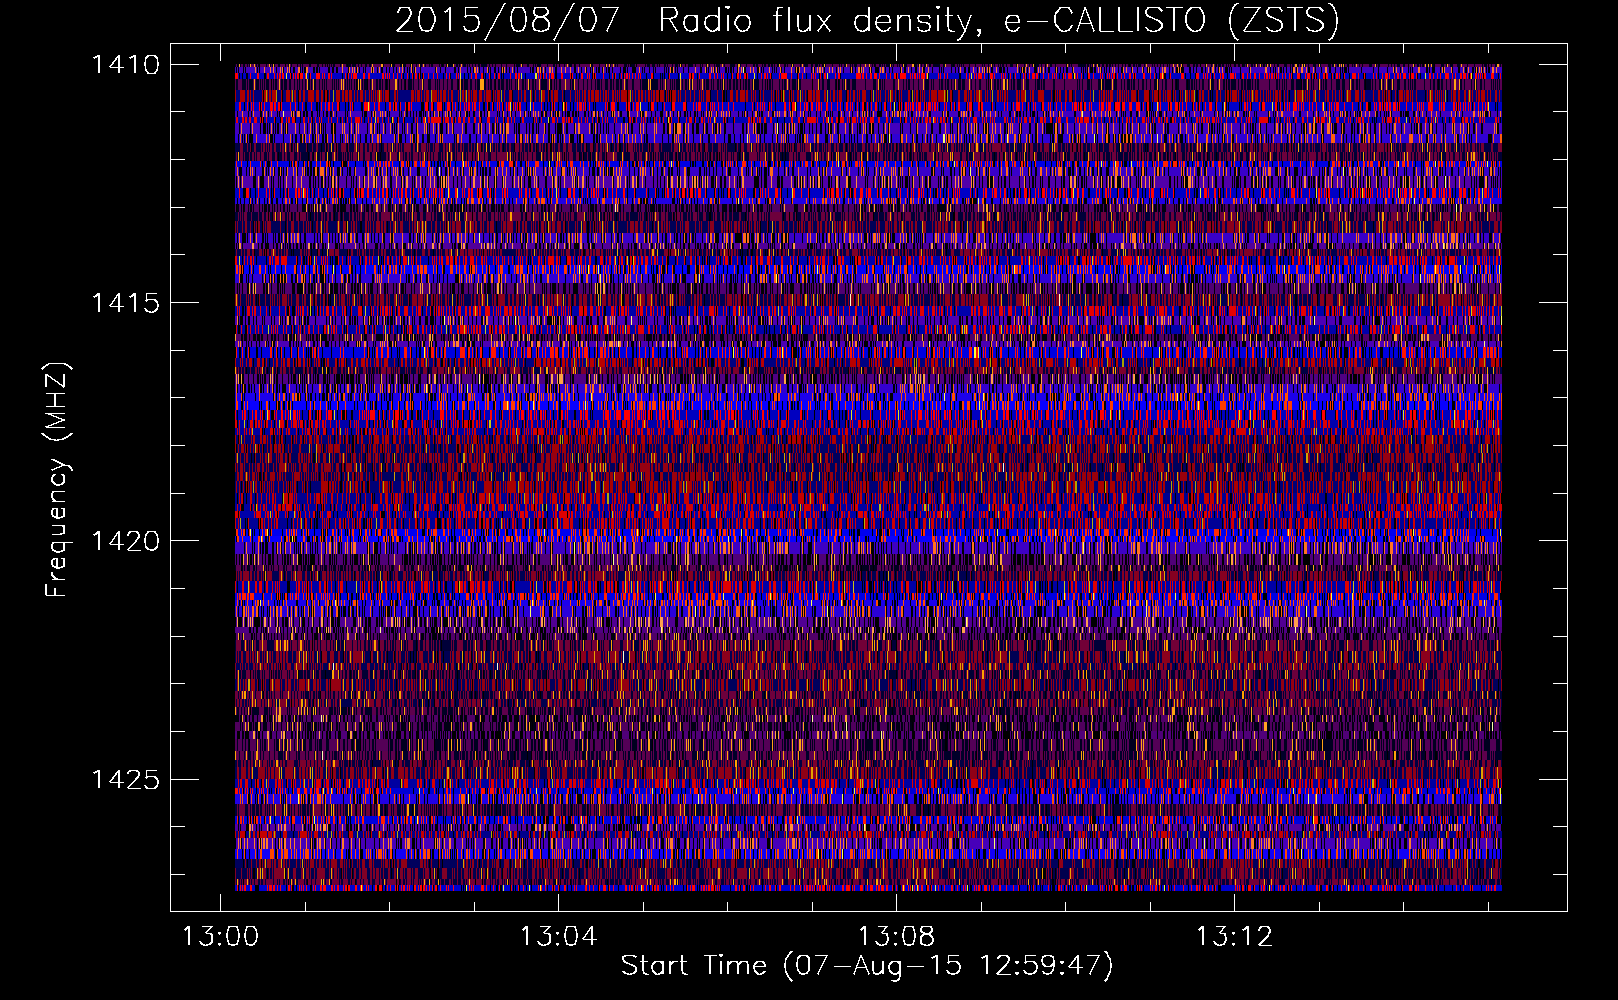Click the 1410 frequency tick label
This screenshot has width=1618, height=1000.
click(125, 65)
